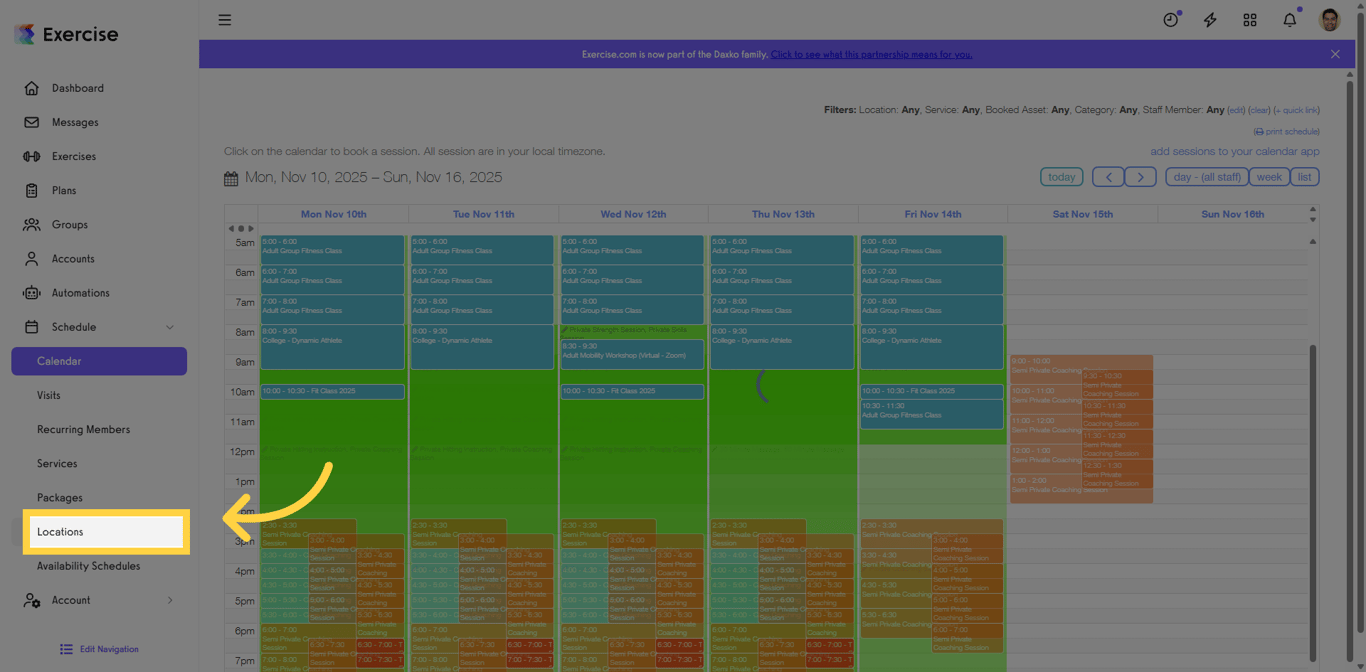Switch to day - (all staff) view
Screen dimensions: 1366x672
pos(1207,177)
